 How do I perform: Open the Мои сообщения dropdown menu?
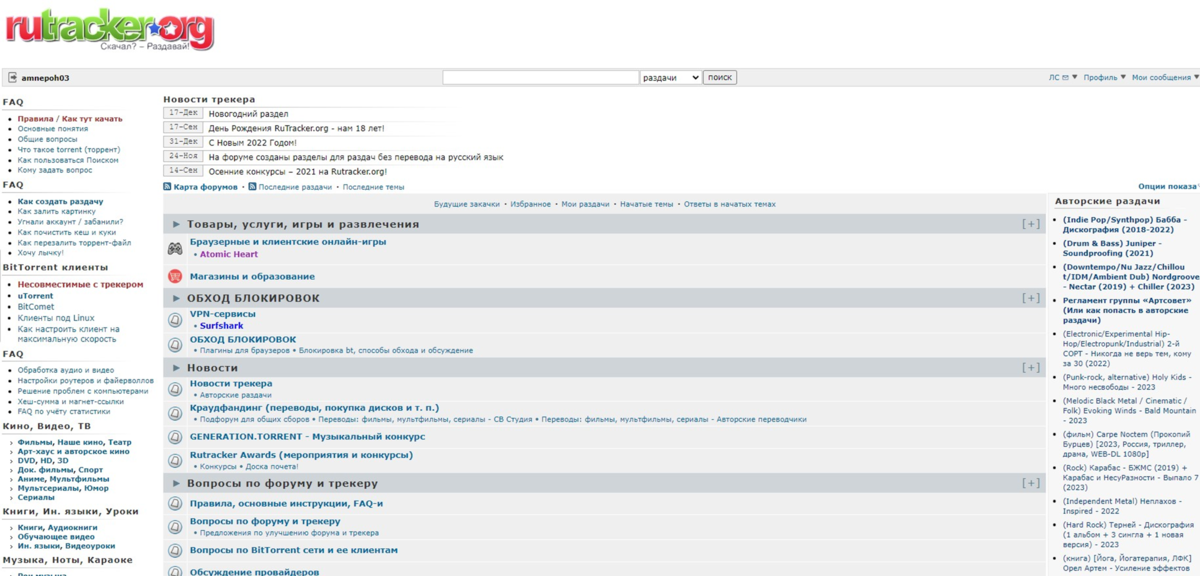coord(1164,77)
